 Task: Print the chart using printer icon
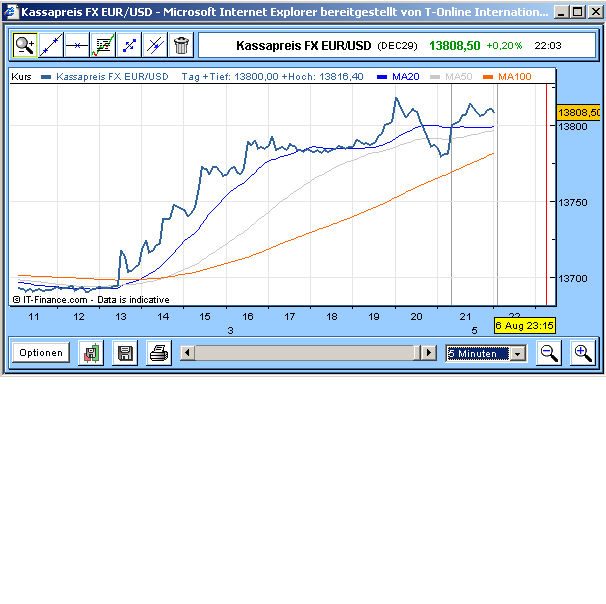point(159,353)
